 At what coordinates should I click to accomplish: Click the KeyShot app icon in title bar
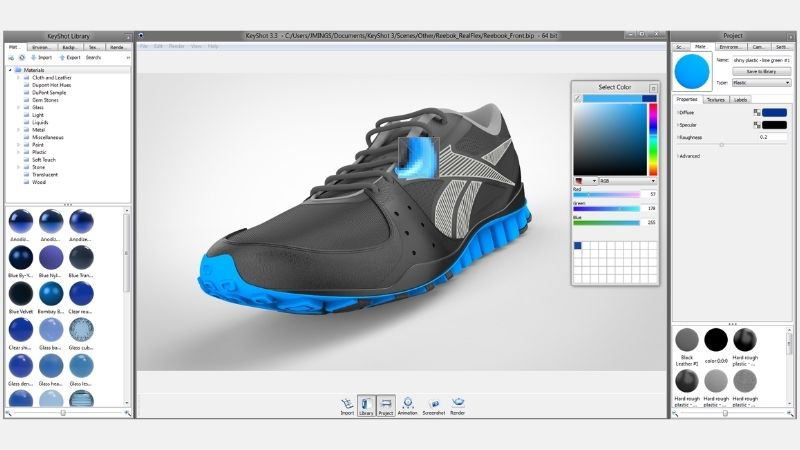[141, 36]
